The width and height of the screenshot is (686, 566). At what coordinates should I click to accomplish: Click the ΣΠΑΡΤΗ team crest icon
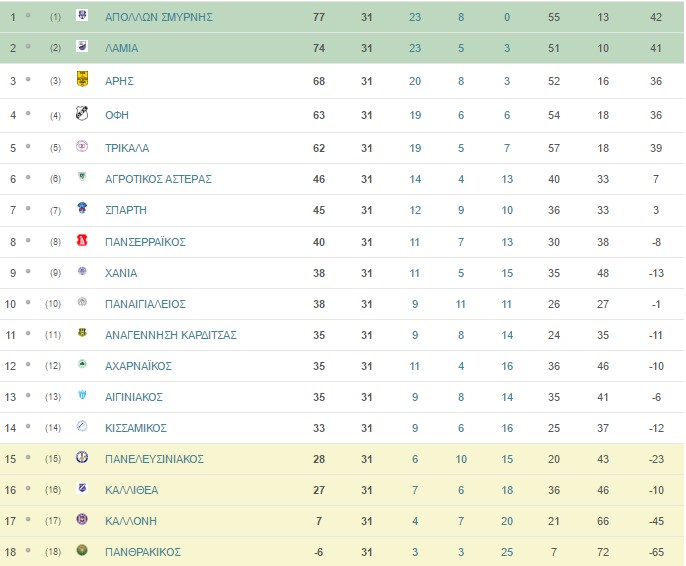pyautogui.click(x=82, y=208)
